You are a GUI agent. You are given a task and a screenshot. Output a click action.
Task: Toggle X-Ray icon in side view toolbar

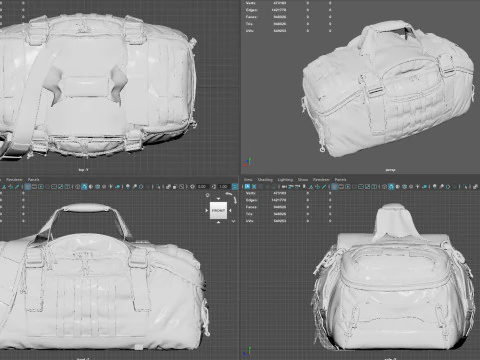[x=475, y=187]
